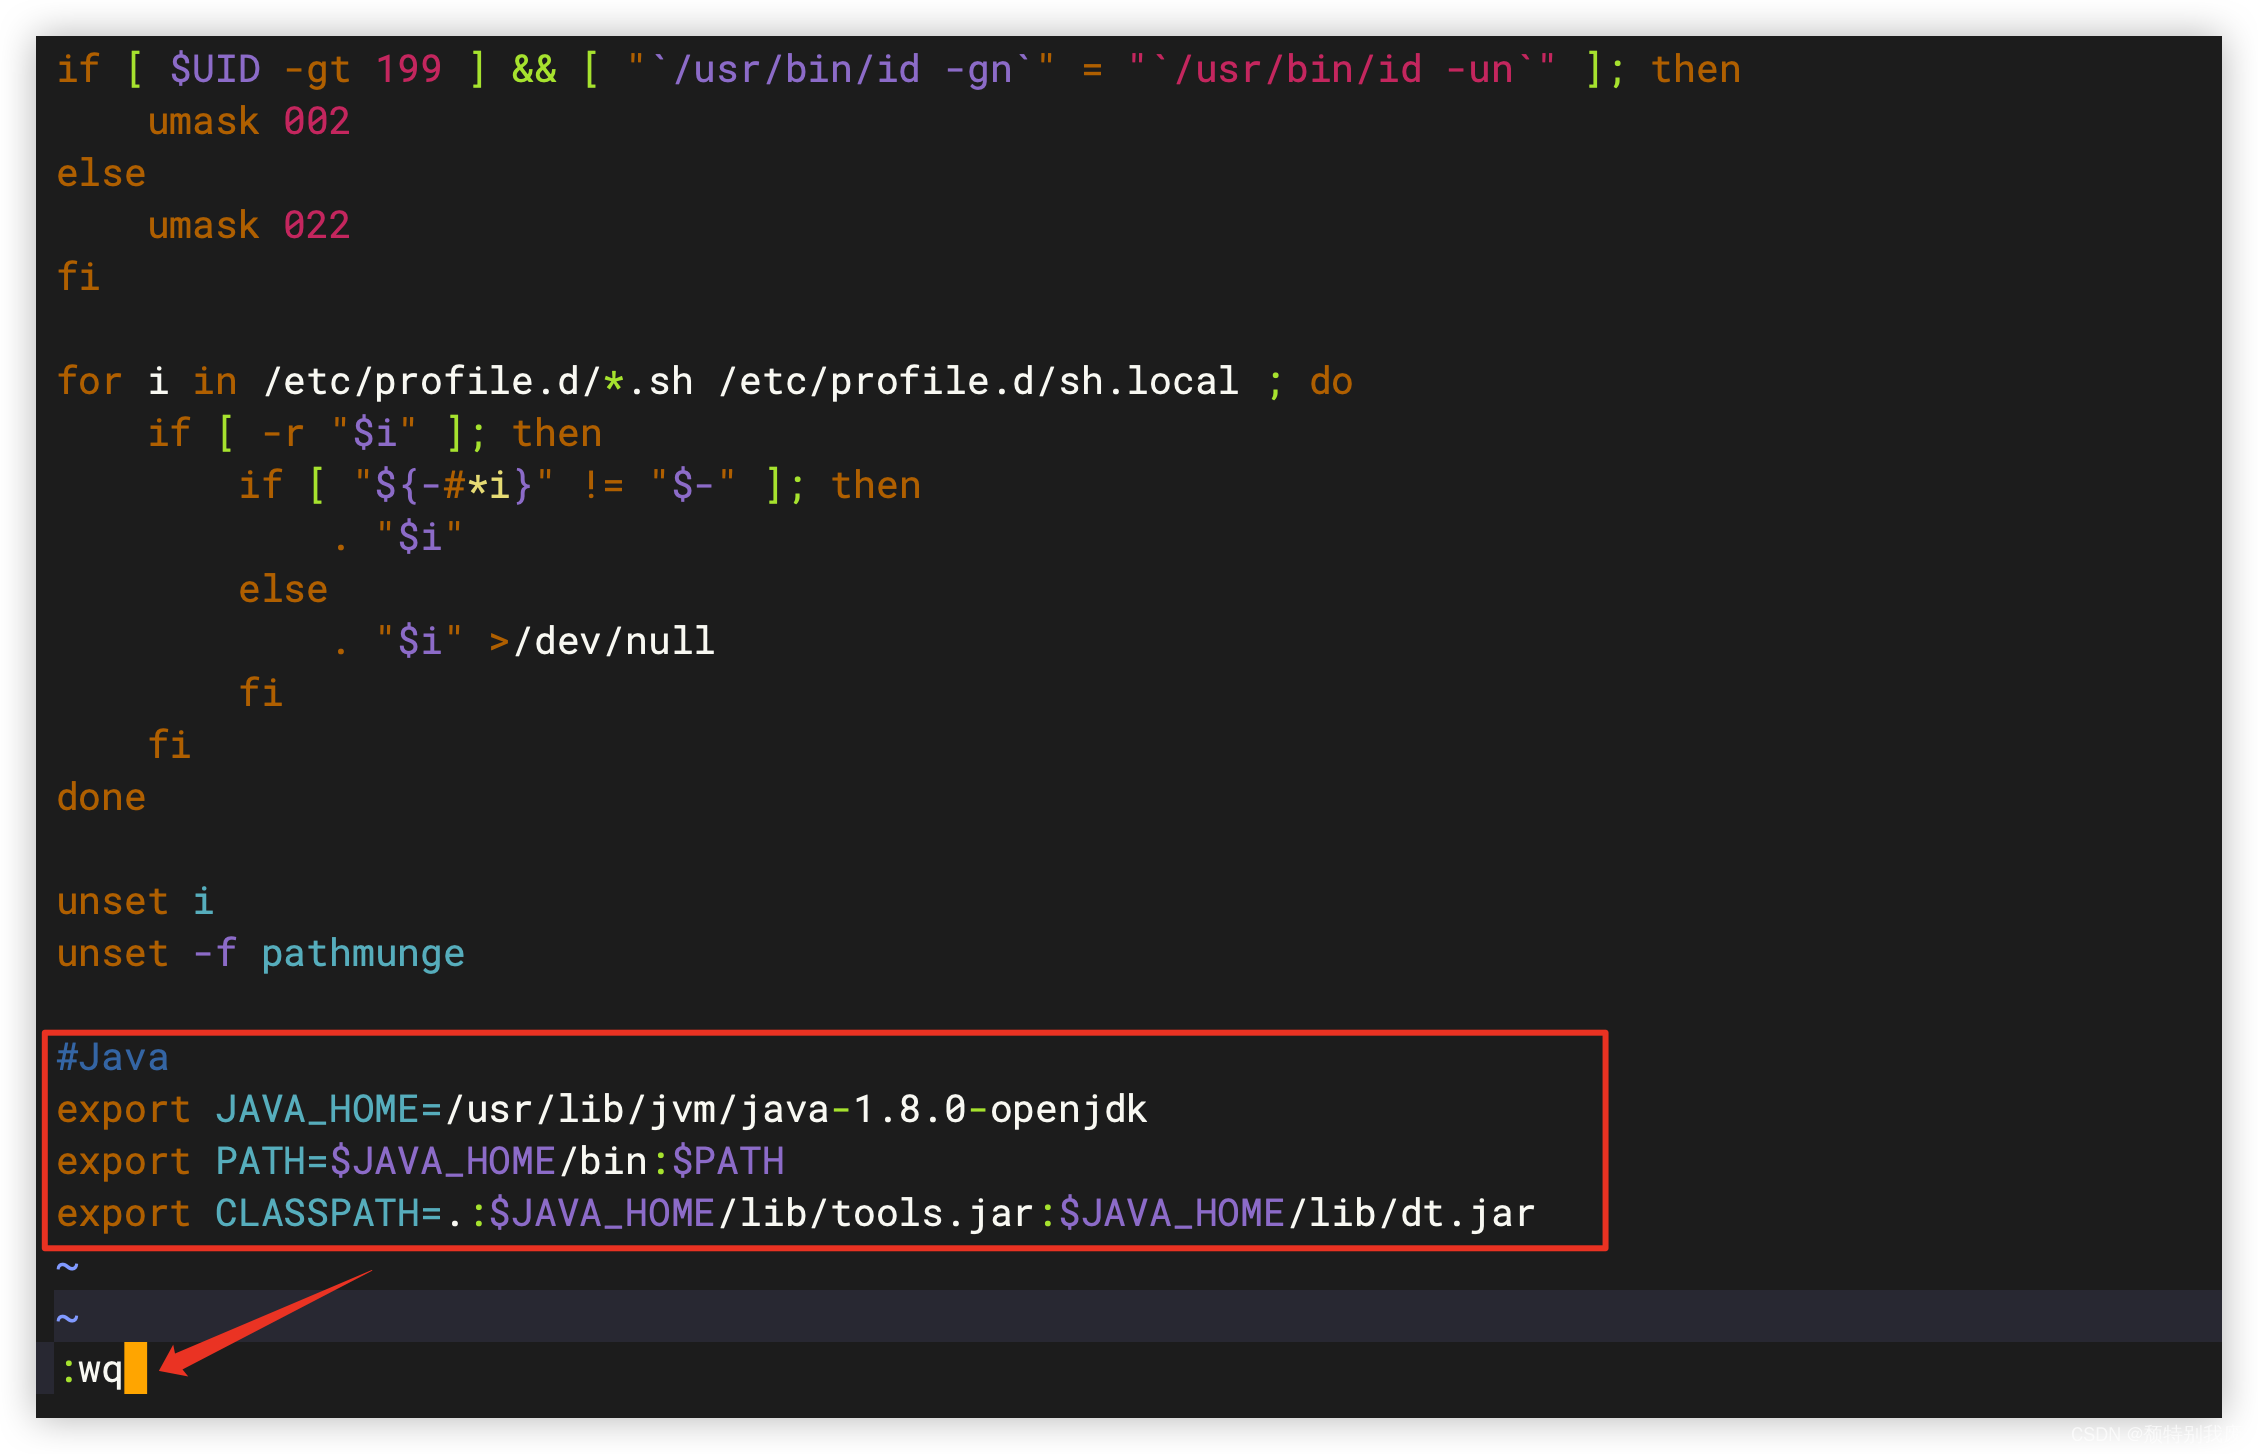Viewport: 2258px width, 1454px height.
Task: Click the /dev/null redirect text
Action: point(614,642)
